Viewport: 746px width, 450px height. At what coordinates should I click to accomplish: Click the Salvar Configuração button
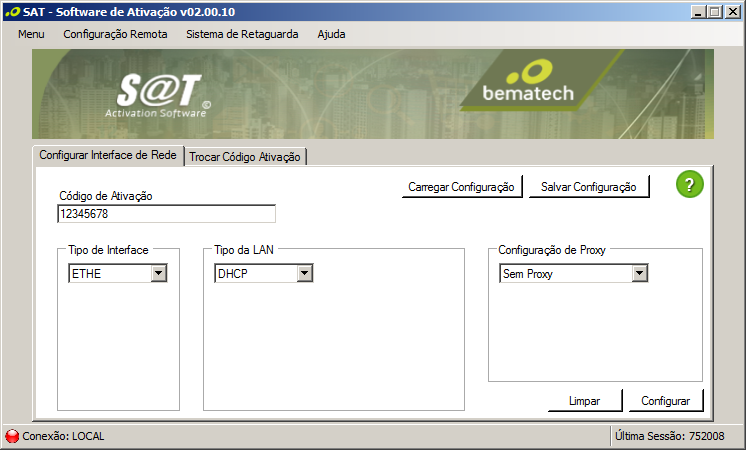(589, 187)
